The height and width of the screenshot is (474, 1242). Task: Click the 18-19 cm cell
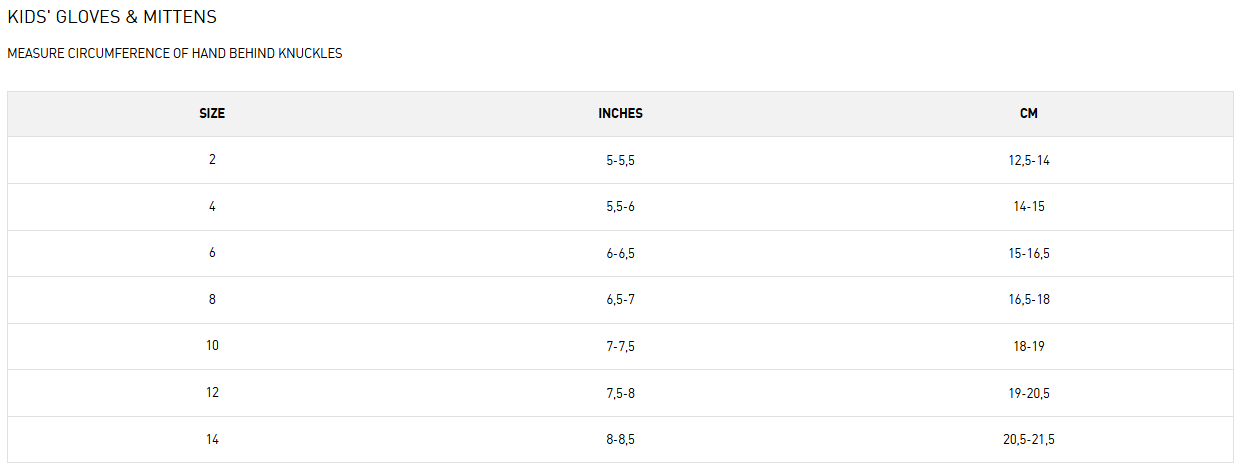(1029, 346)
